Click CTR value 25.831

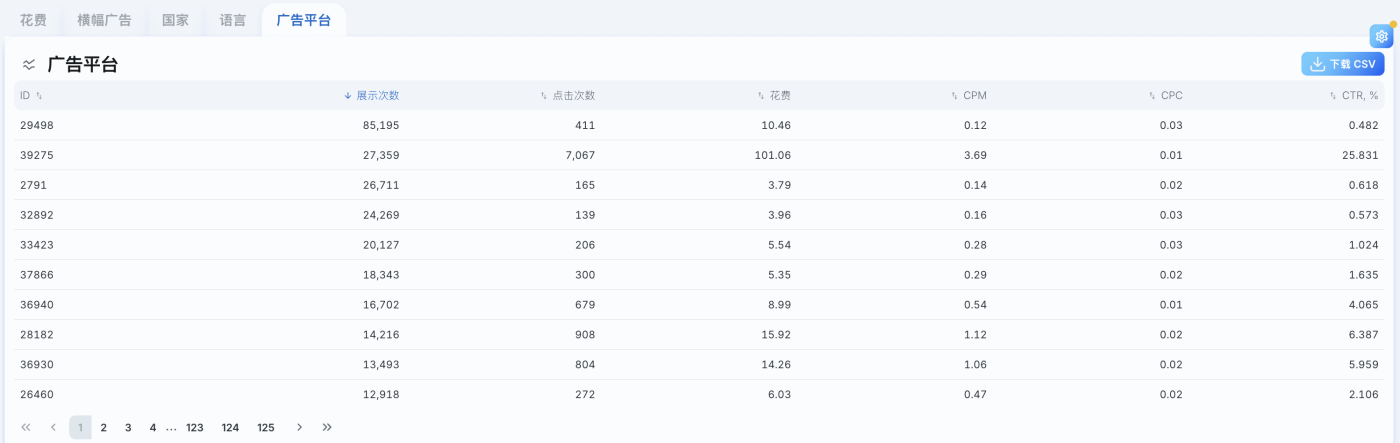point(1362,155)
